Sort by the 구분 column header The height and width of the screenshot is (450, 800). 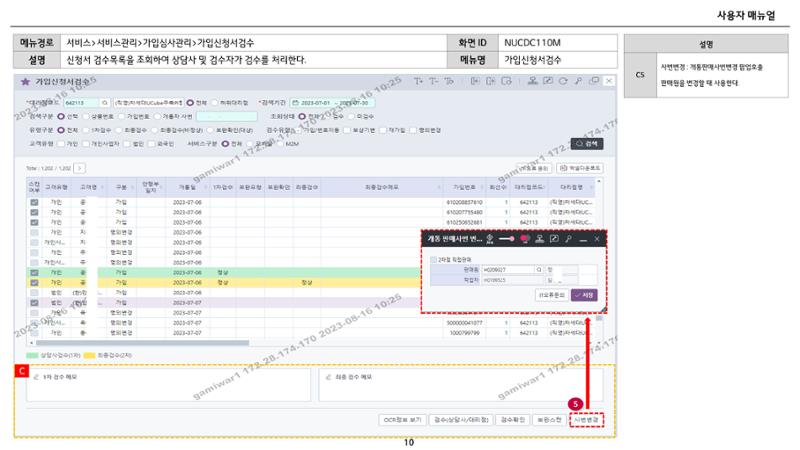click(x=121, y=187)
